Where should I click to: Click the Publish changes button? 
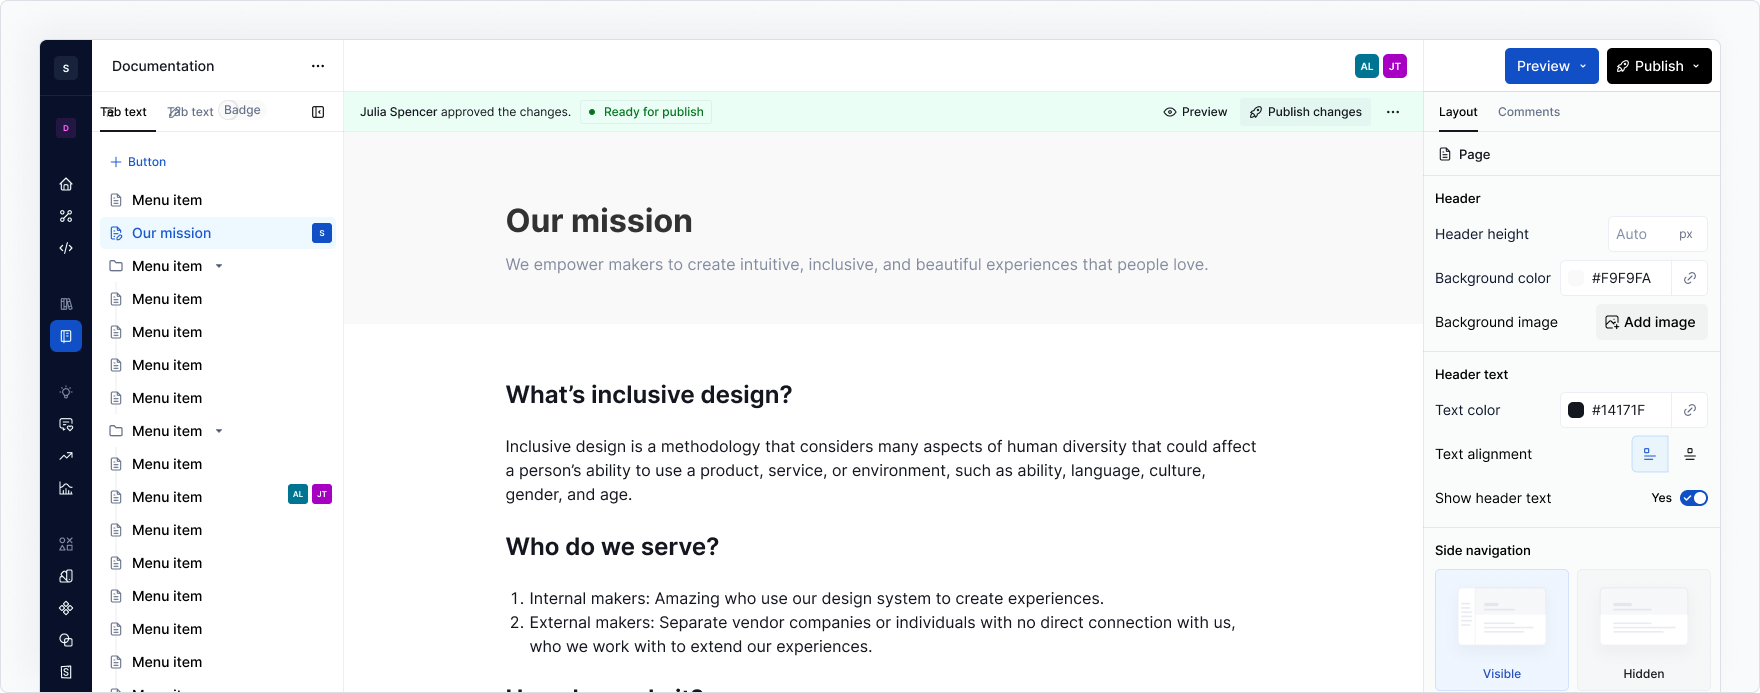(x=1305, y=112)
